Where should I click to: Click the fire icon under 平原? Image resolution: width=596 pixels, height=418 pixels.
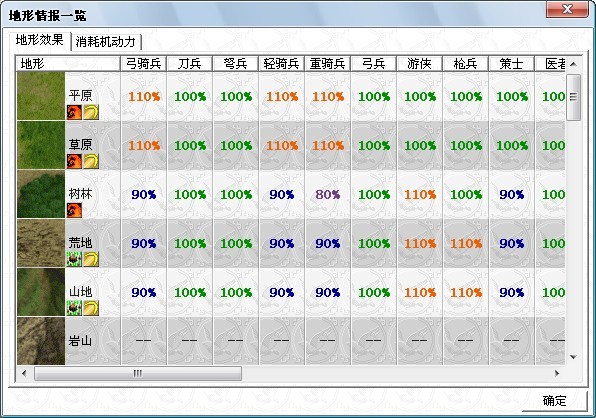(x=74, y=112)
